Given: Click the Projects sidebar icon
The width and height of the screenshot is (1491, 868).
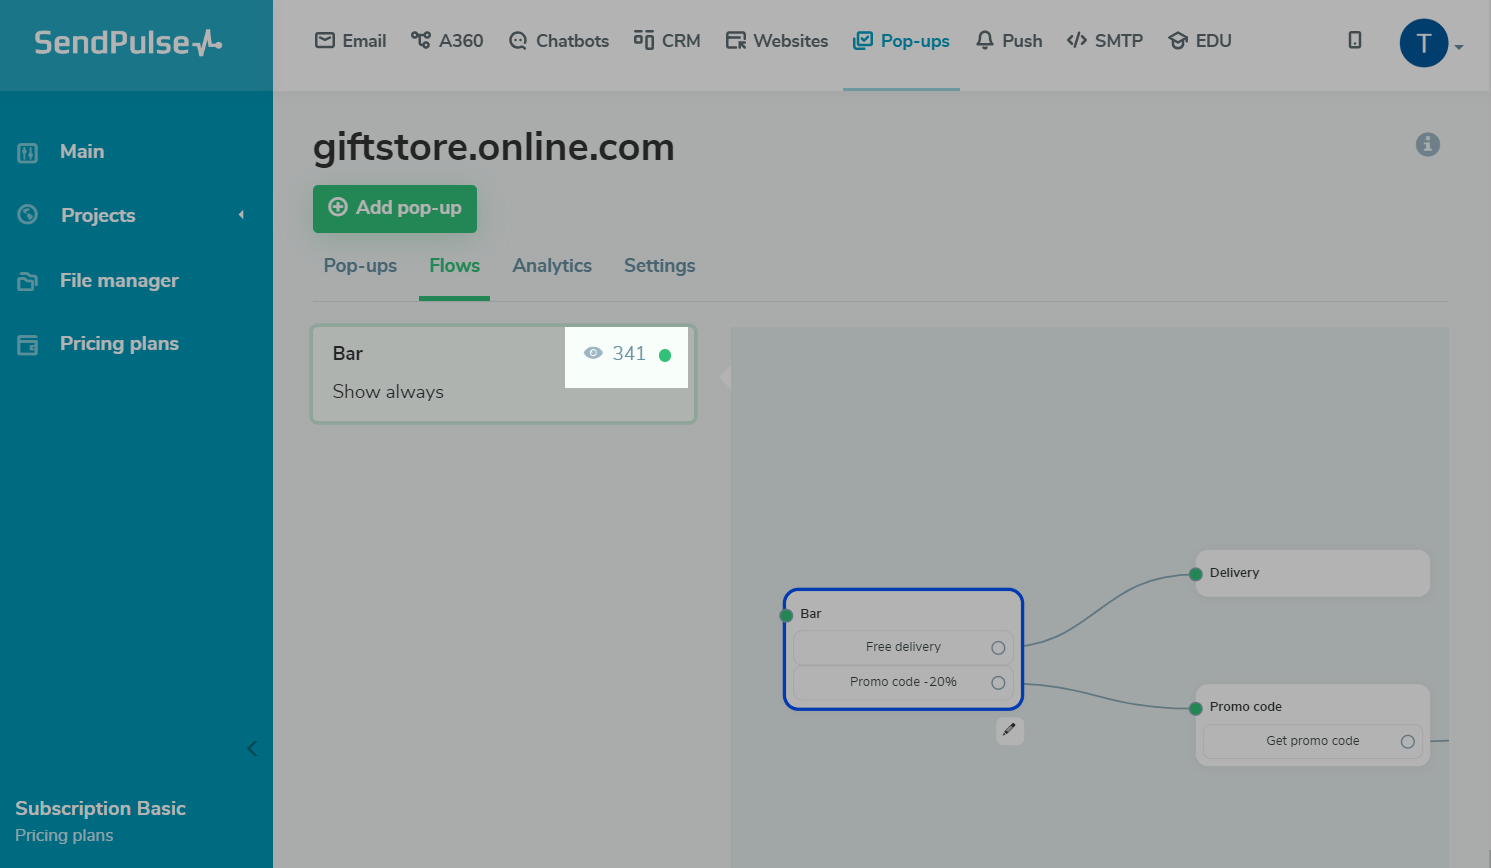Looking at the screenshot, I should coord(28,214).
